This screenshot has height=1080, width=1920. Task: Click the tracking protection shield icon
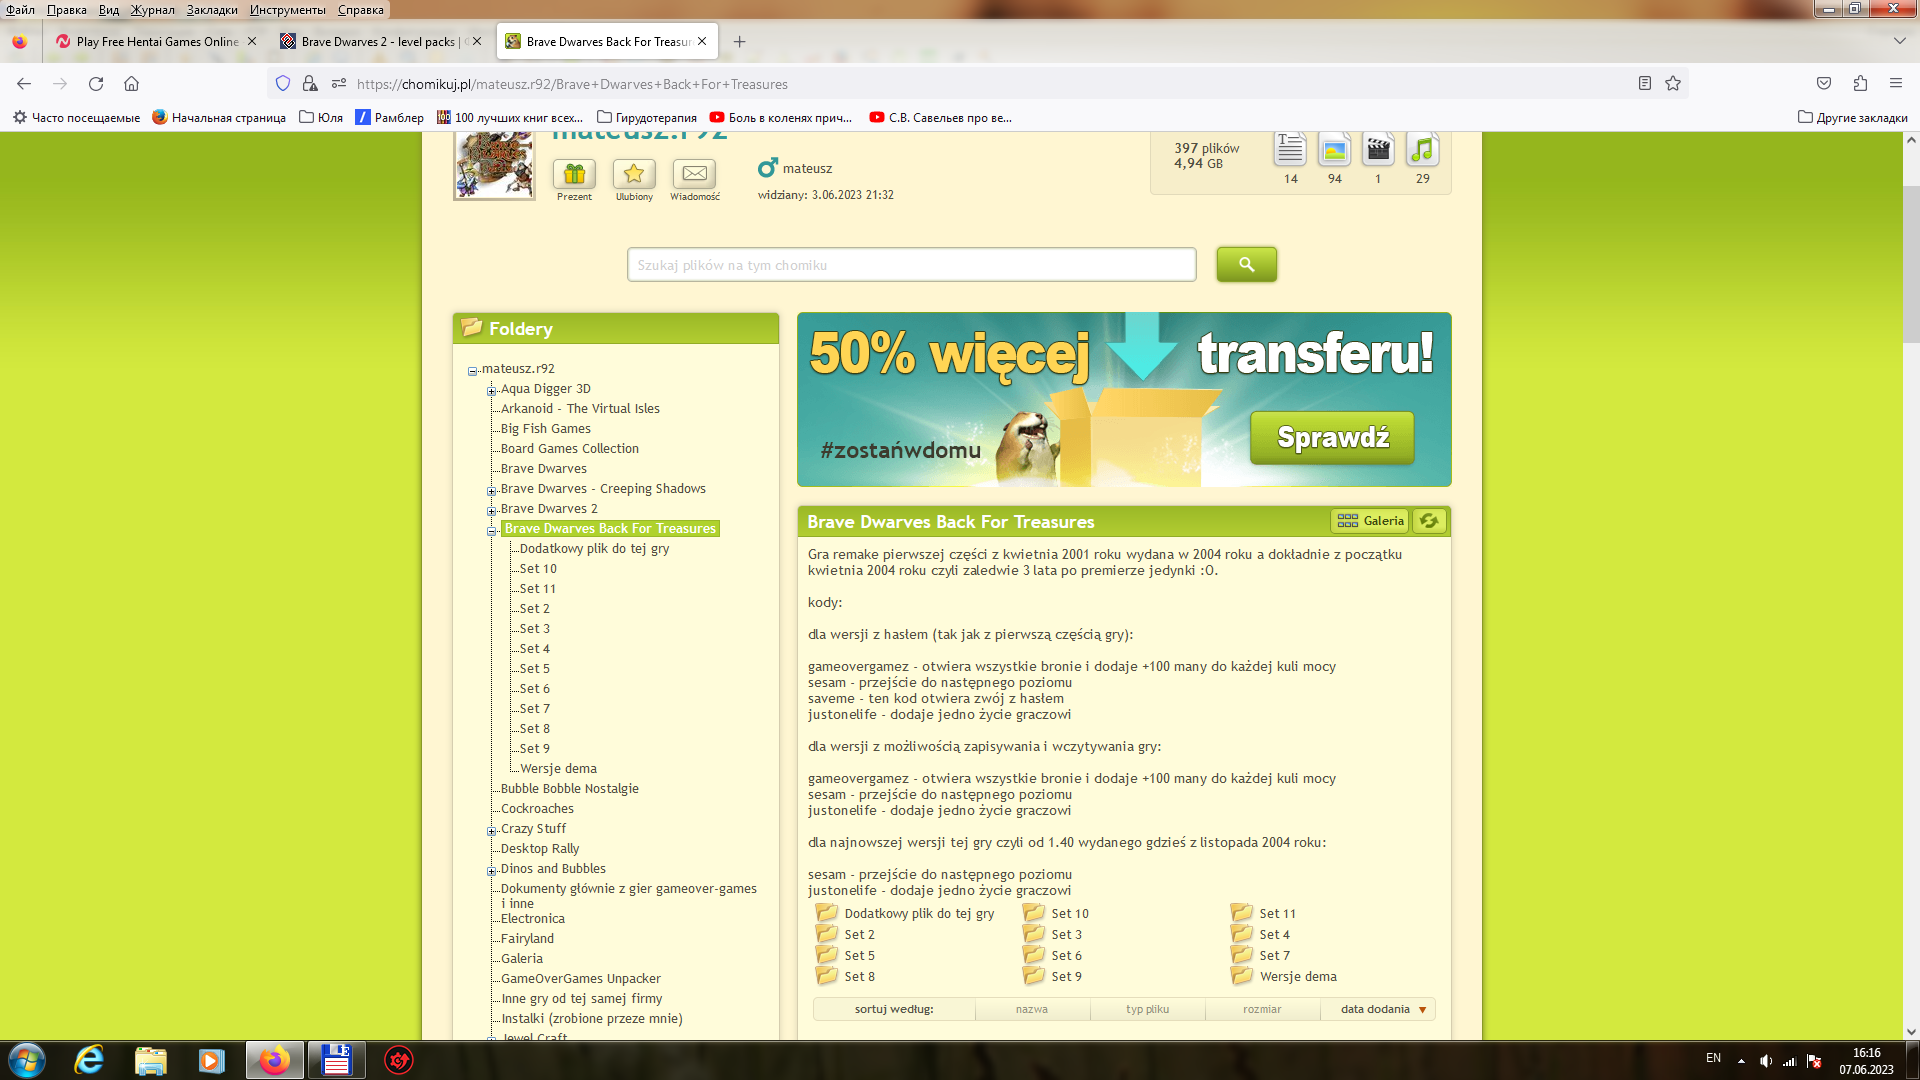click(x=283, y=84)
